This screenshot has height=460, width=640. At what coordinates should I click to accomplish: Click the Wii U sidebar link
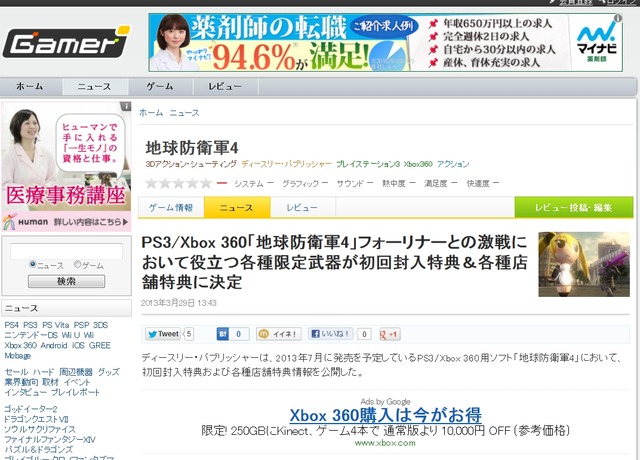(71, 335)
